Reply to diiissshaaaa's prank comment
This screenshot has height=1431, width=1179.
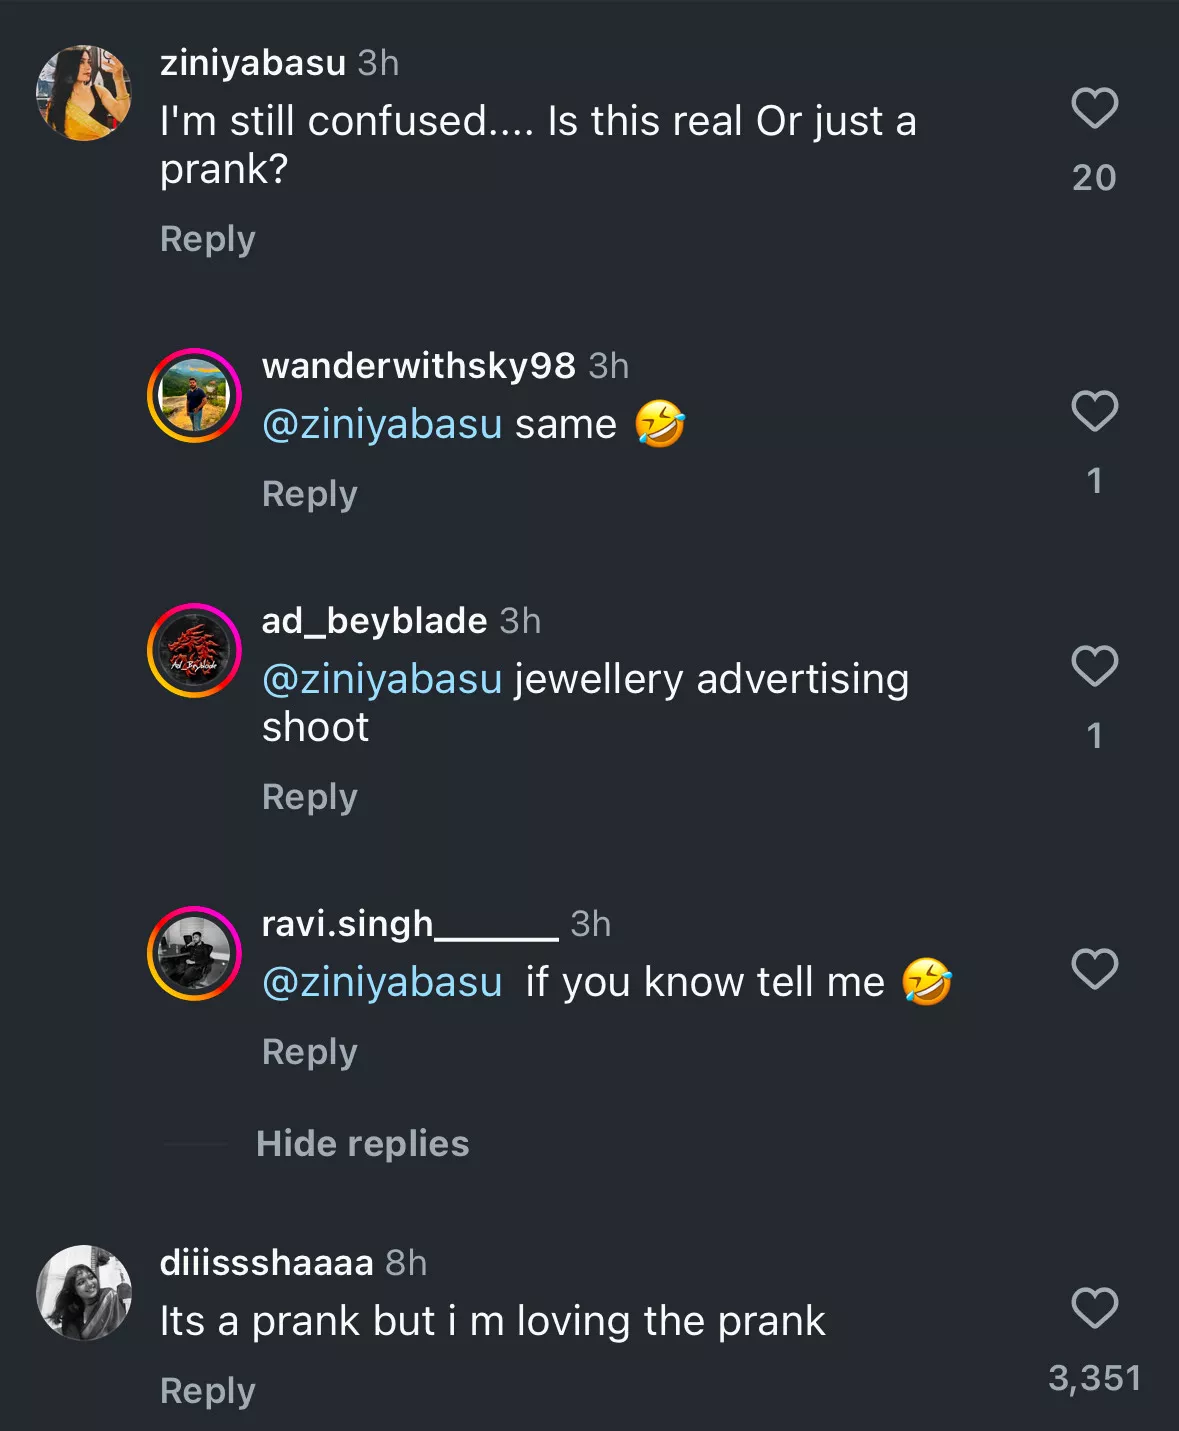coord(208,1391)
